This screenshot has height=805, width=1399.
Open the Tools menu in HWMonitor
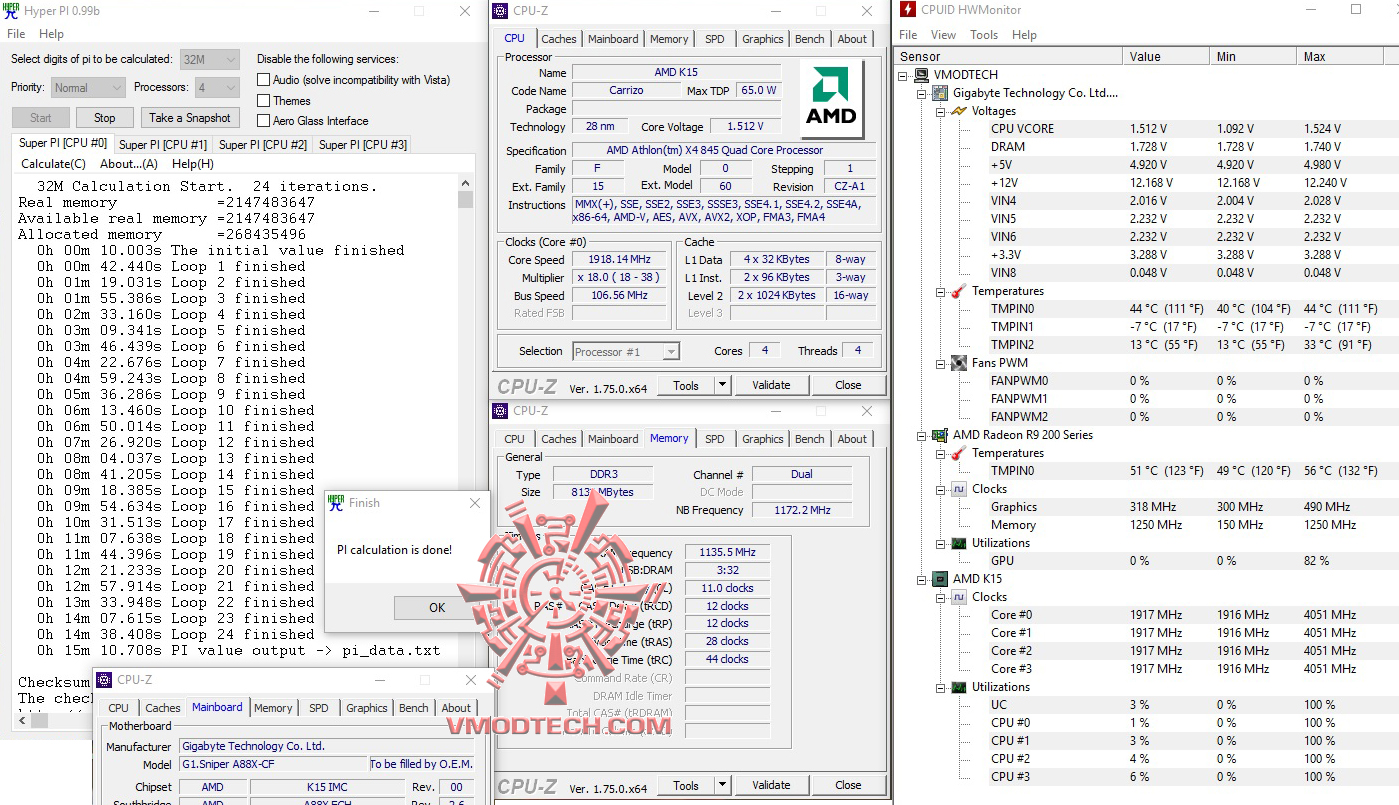point(984,34)
